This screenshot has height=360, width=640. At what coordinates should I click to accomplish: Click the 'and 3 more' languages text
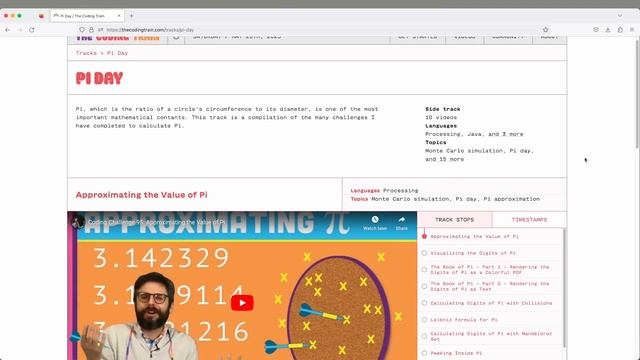pos(505,134)
